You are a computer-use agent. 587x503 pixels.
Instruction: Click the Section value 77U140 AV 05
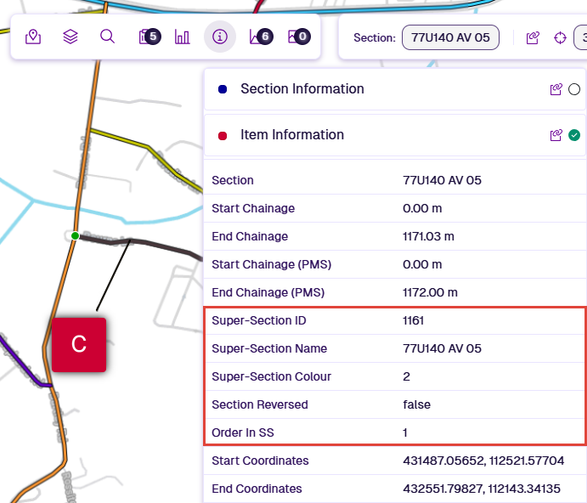tap(442, 180)
